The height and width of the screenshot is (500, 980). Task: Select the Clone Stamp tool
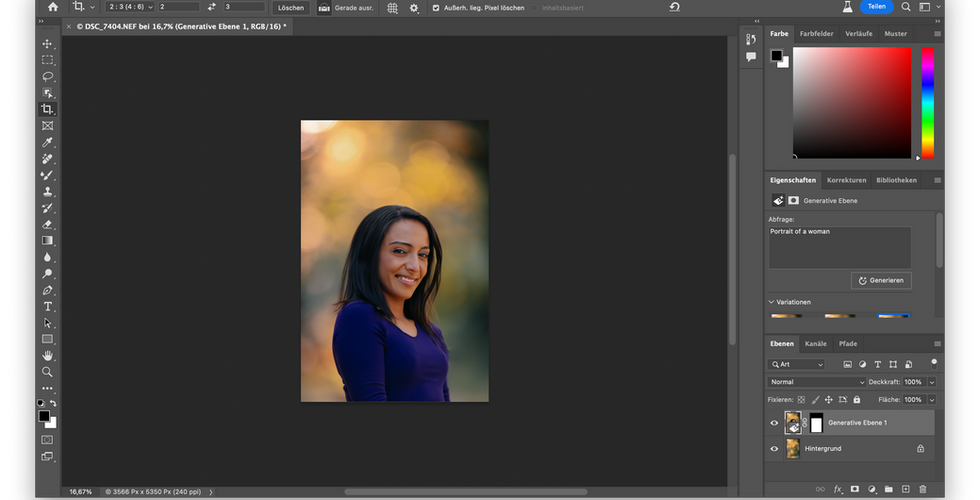(47, 191)
